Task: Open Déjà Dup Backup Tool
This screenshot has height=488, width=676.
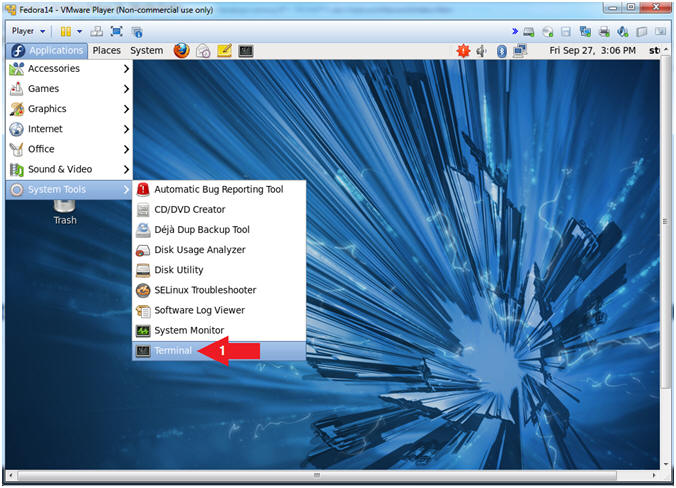Action: point(219,230)
